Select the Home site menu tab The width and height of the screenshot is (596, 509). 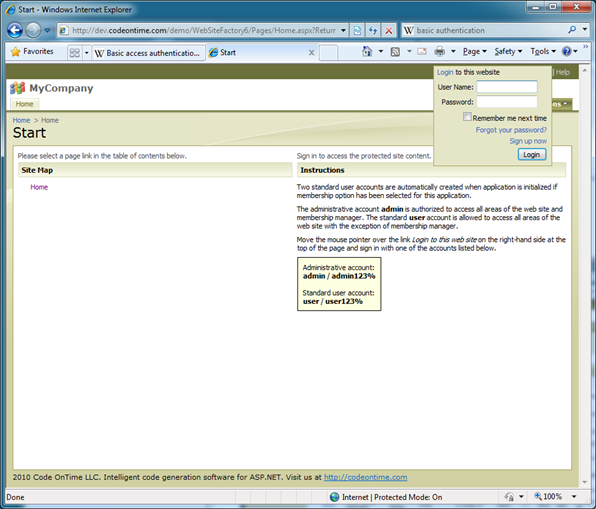point(24,104)
